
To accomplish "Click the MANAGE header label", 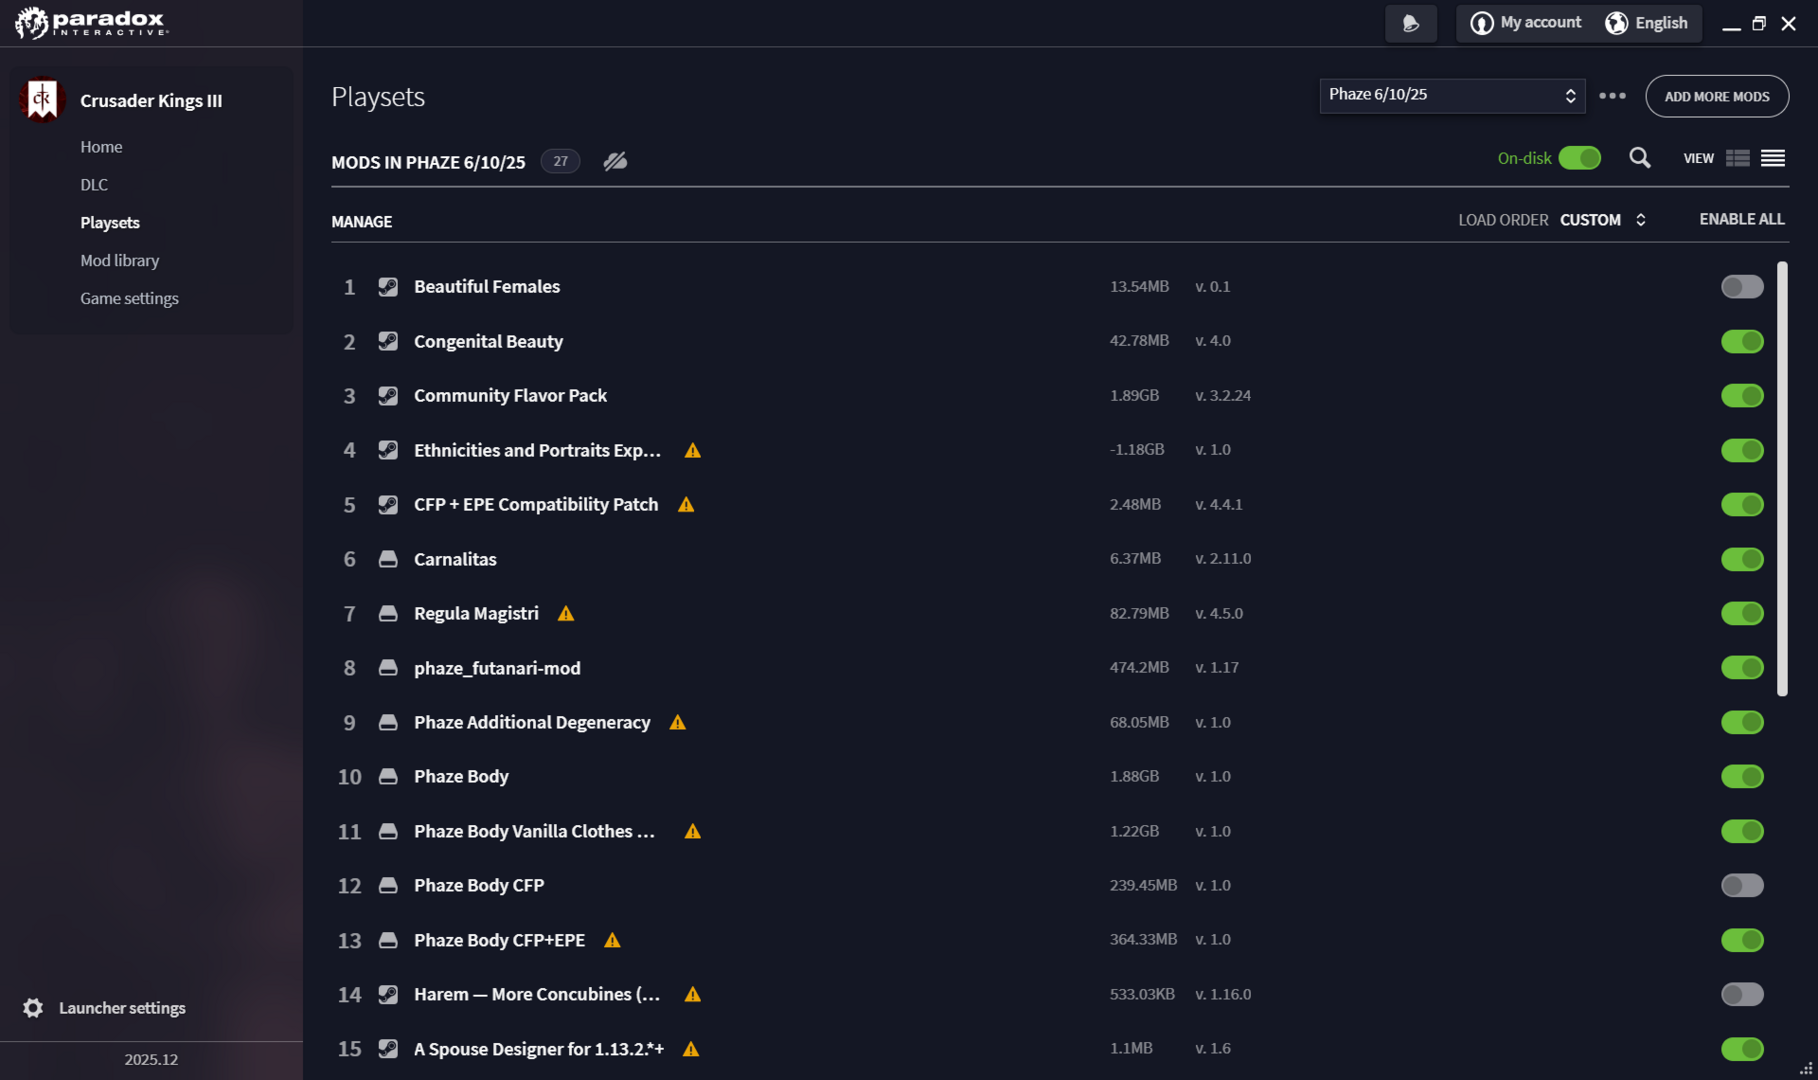I will 362,222.
